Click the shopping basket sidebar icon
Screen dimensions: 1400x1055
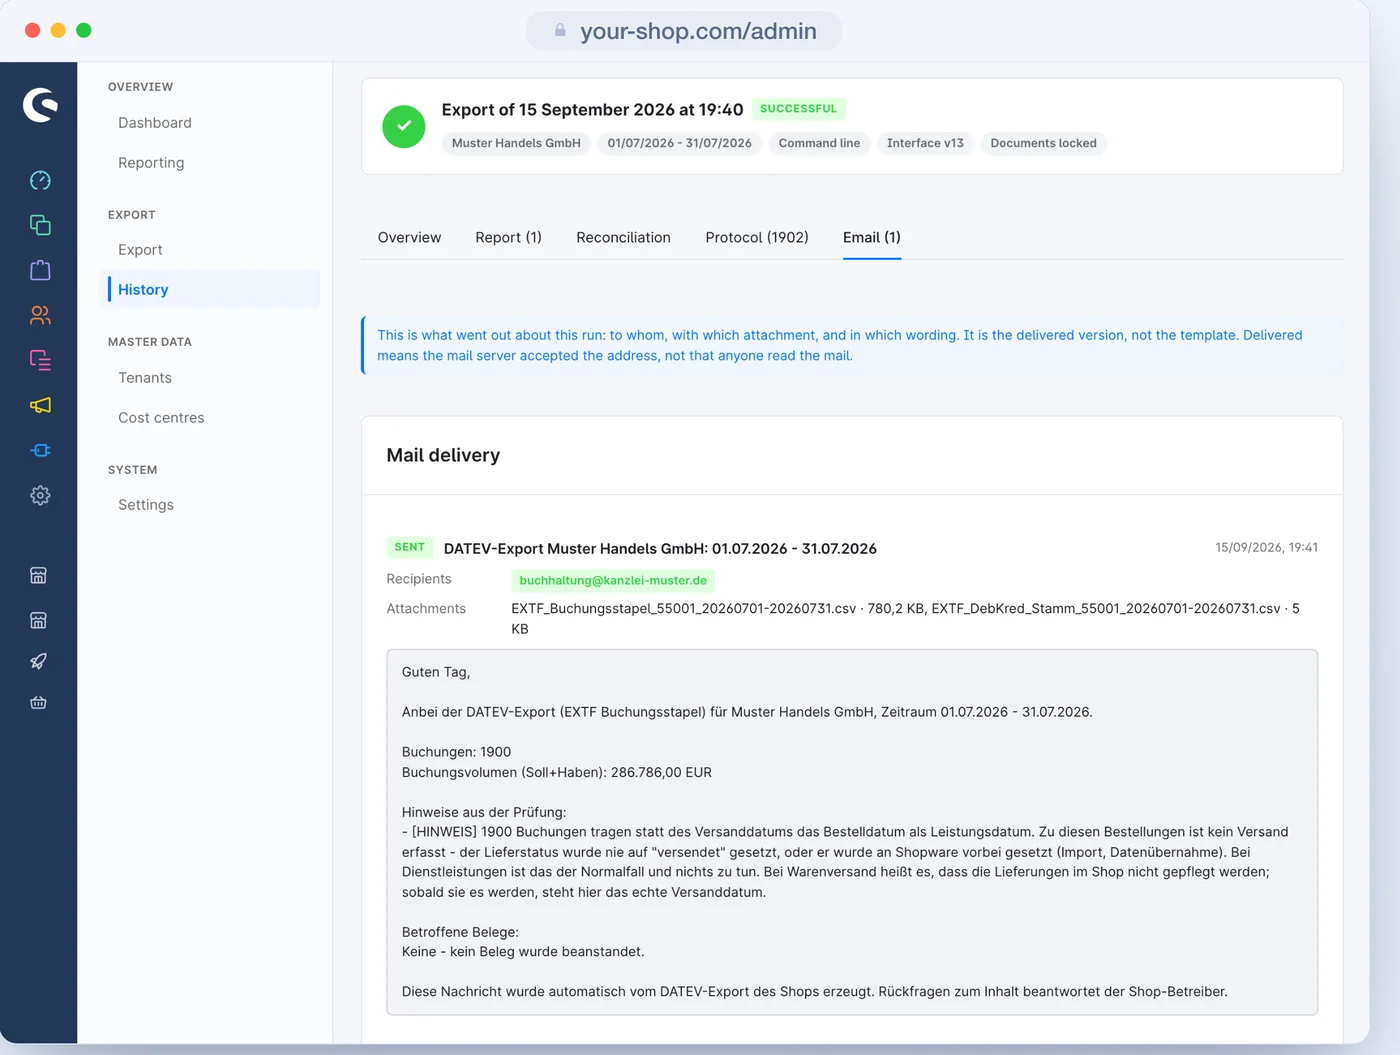coord(39,702)
